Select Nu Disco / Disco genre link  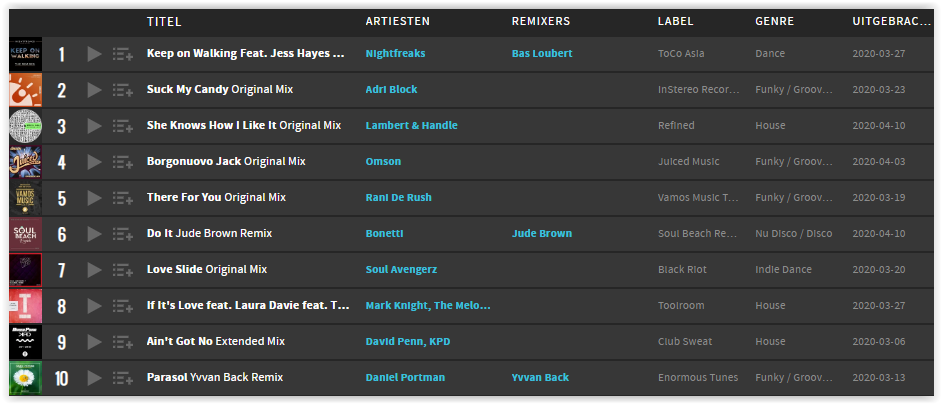tap(794, 233)
